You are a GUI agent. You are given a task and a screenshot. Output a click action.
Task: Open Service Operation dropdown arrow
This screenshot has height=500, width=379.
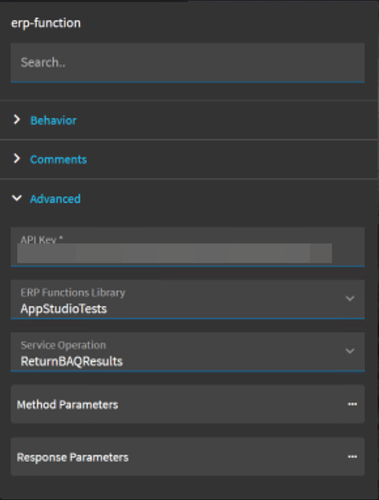point(350,351)
